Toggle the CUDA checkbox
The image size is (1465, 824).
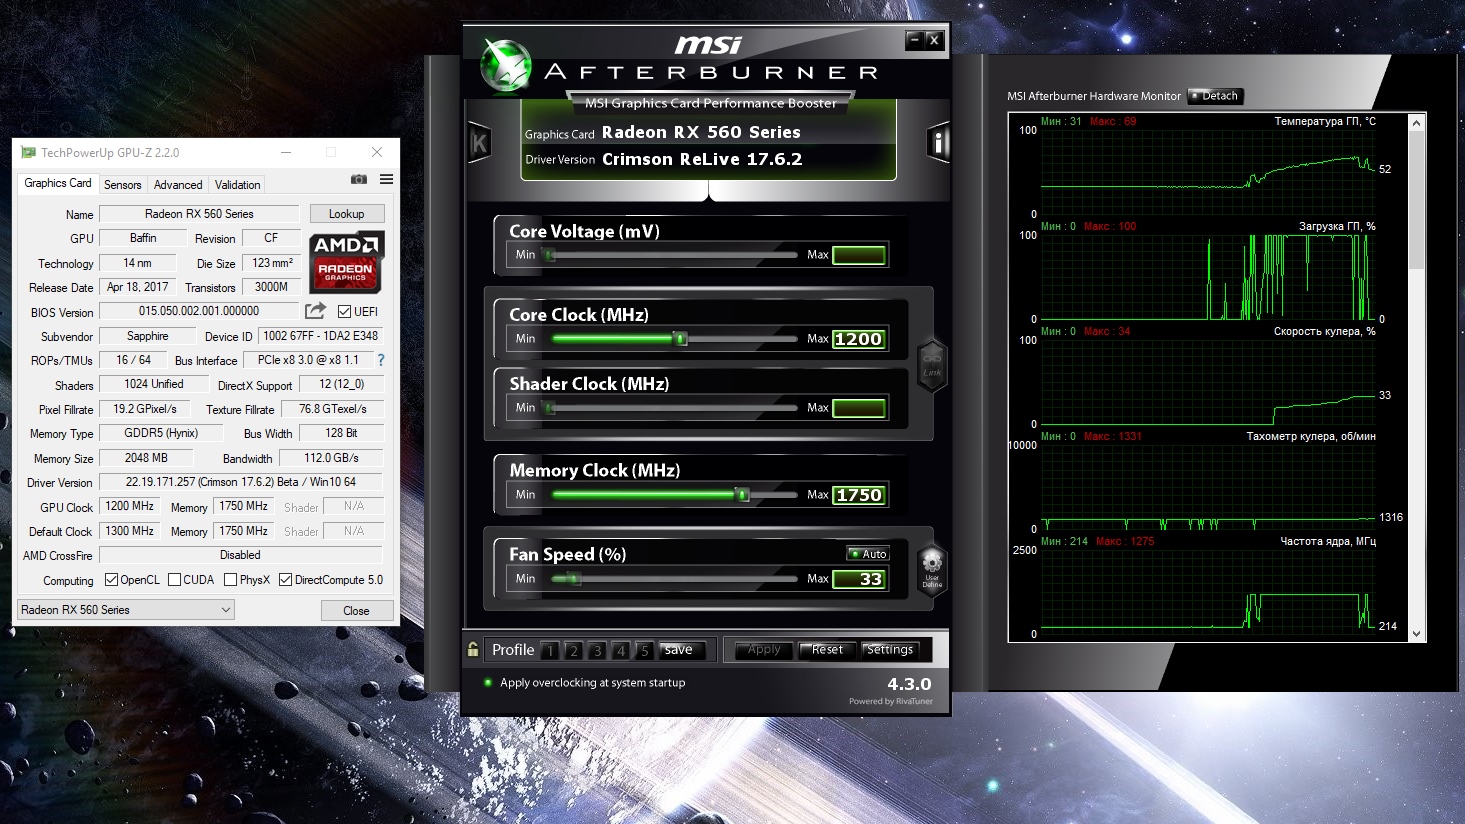tap(175, 580)
